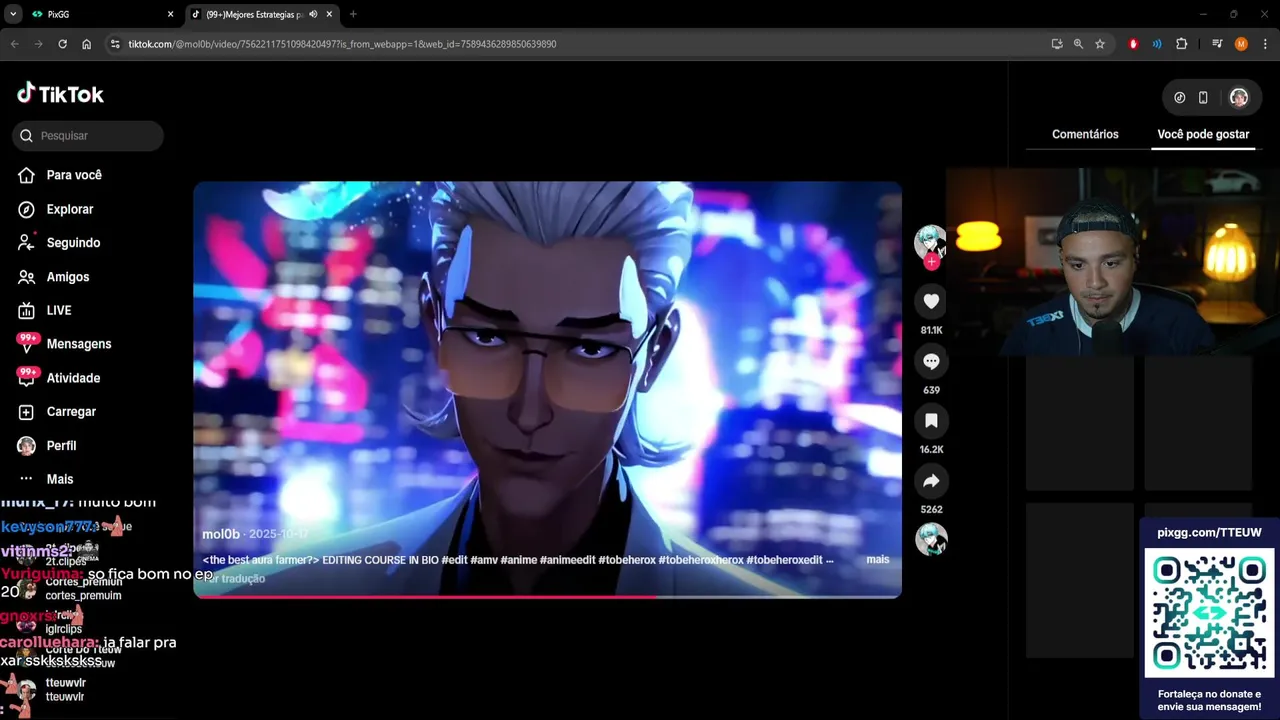Bookmark this page with star icon

1100,44
